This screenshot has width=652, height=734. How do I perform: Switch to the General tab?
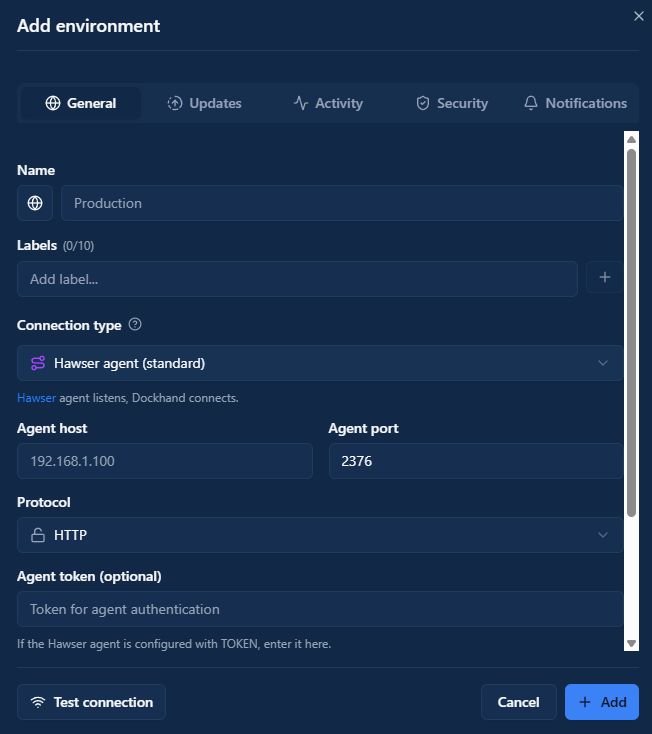point(81,103)
